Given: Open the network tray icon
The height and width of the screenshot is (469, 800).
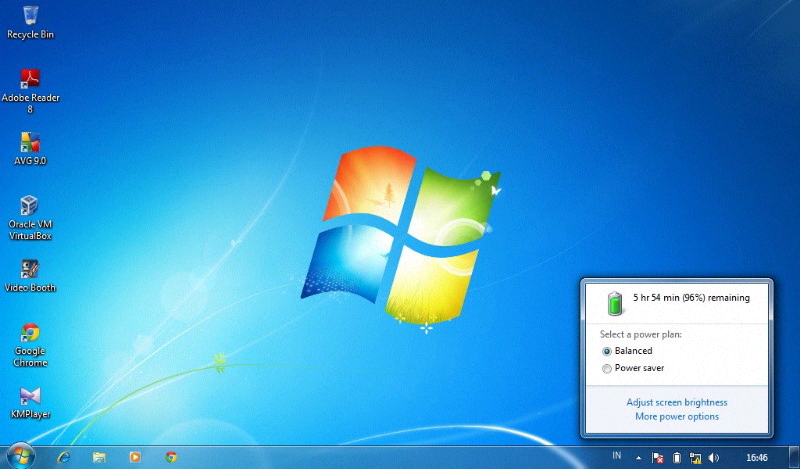Looking at the screenshot, I should coord(695,458).
